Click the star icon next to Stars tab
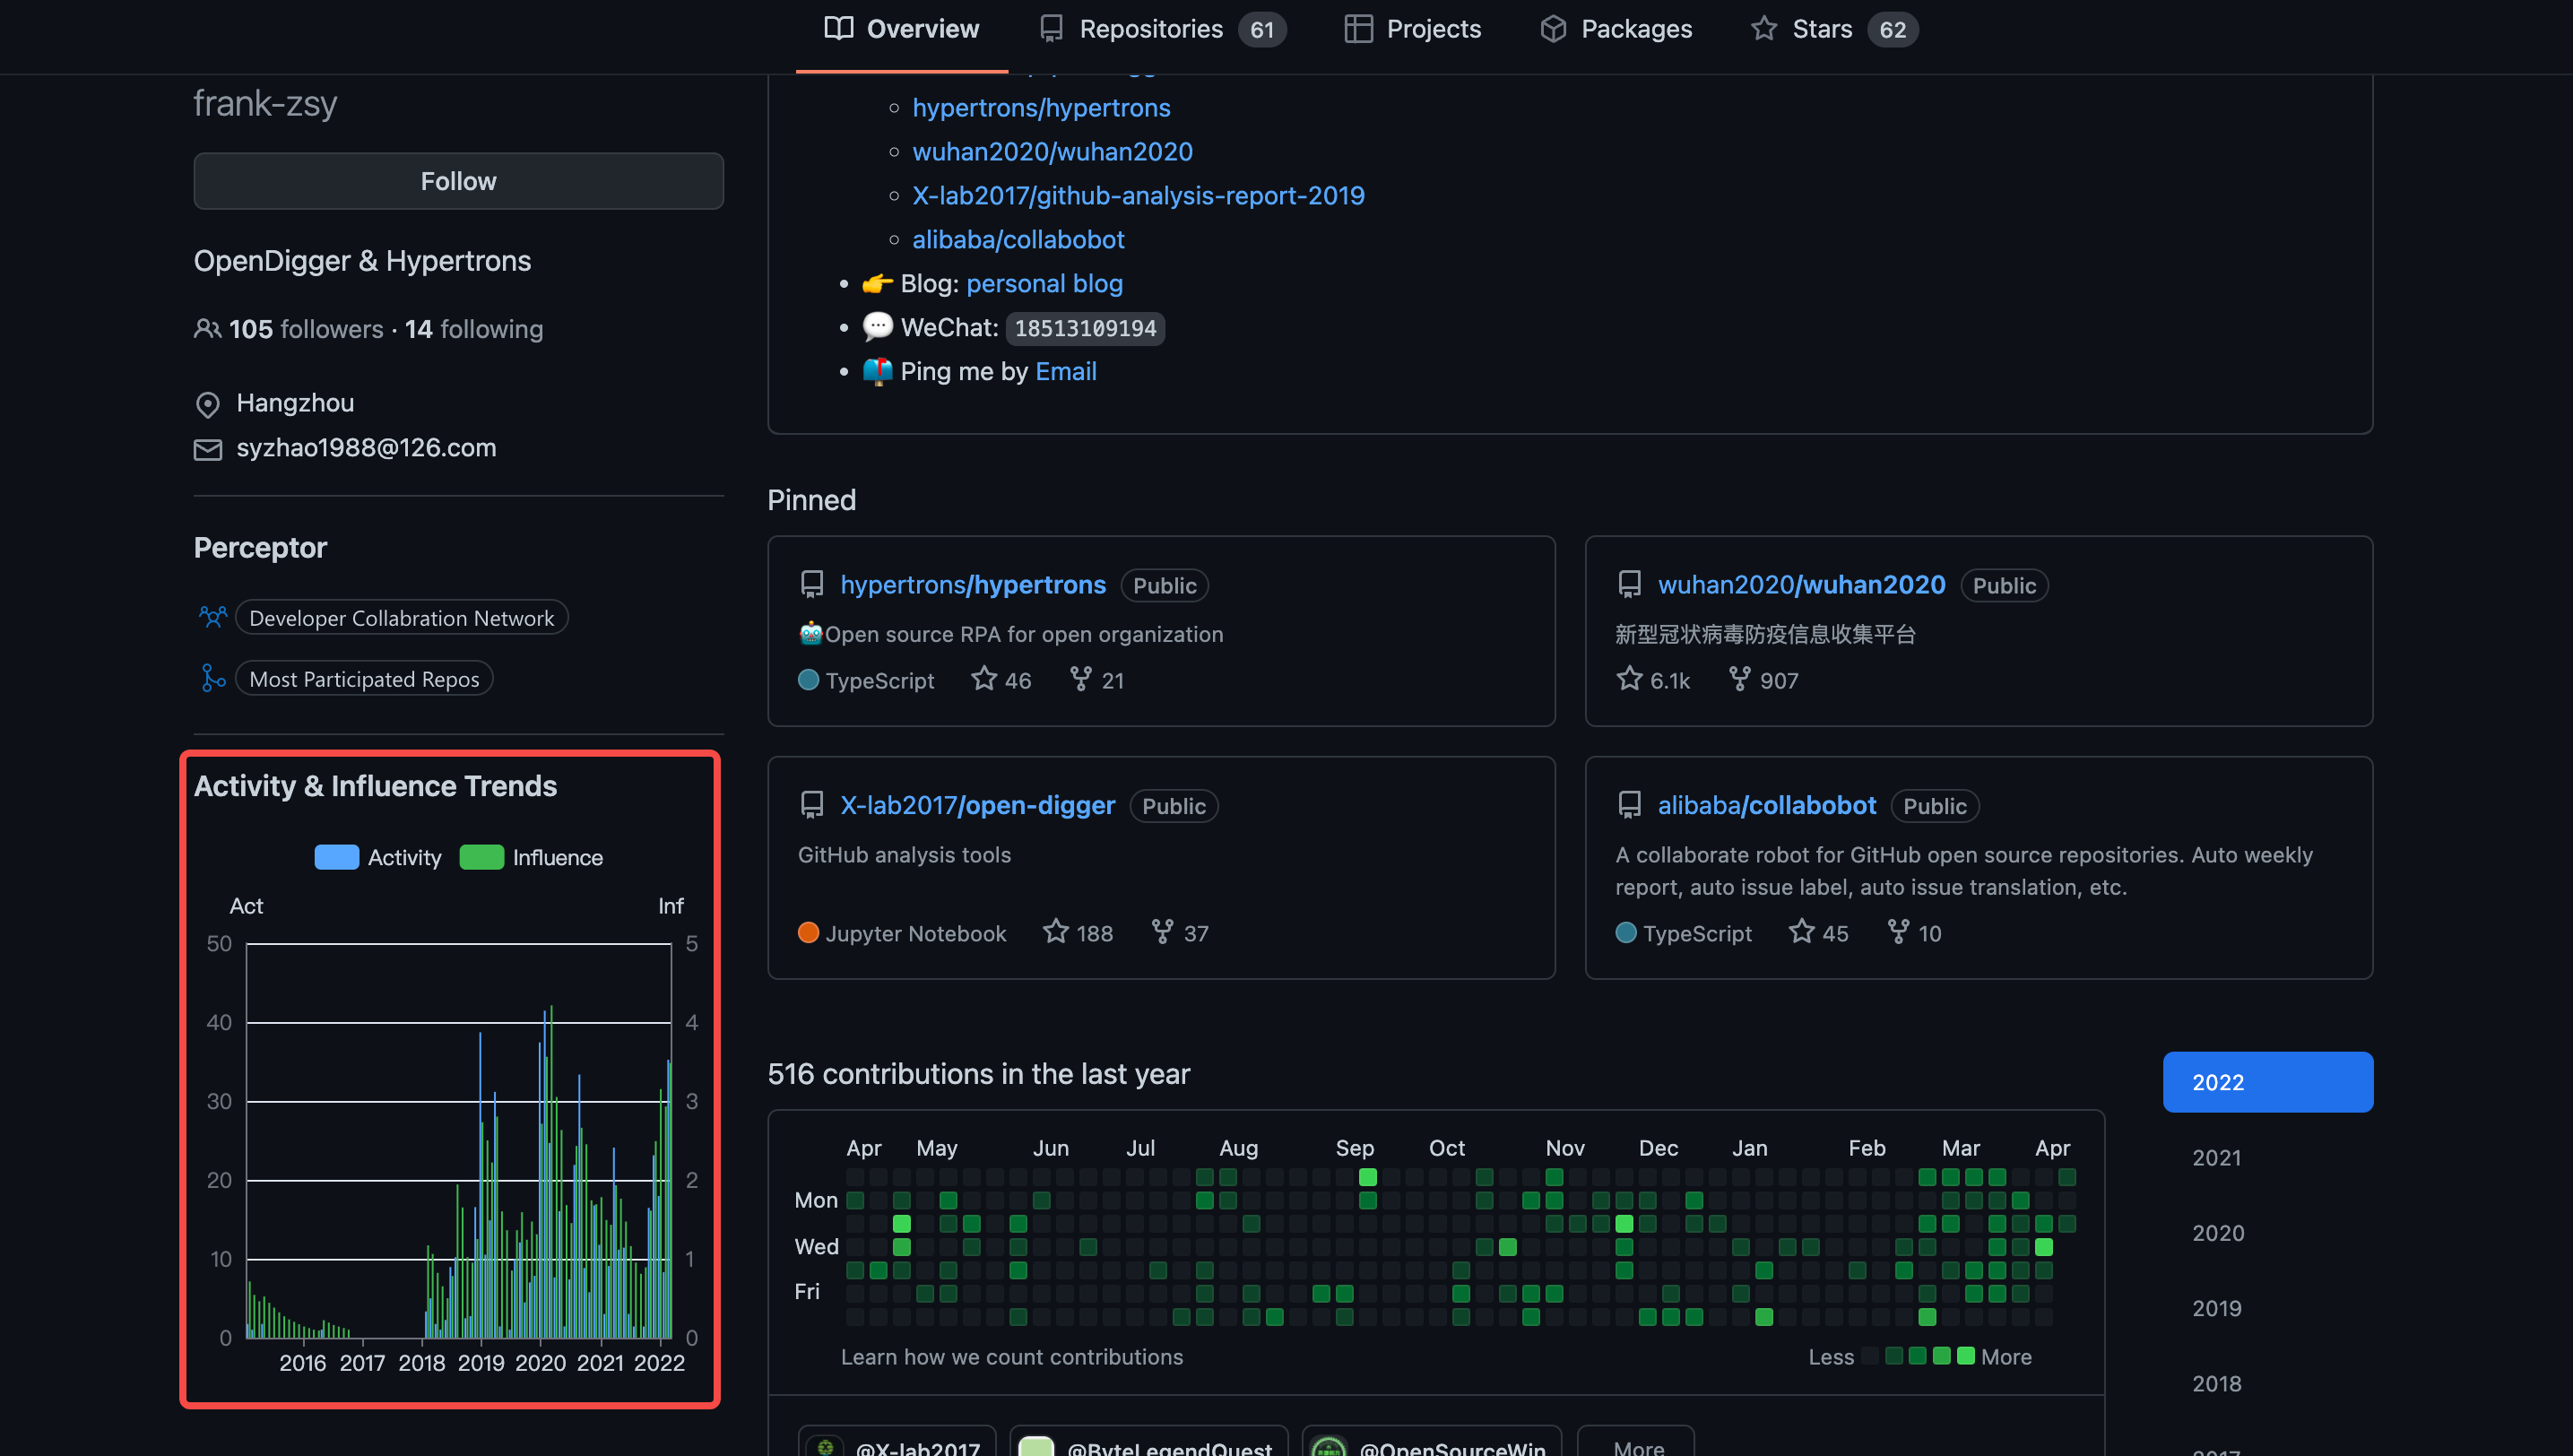The width and height of the screenshot is (2573, 1456). coord(1766,29)
